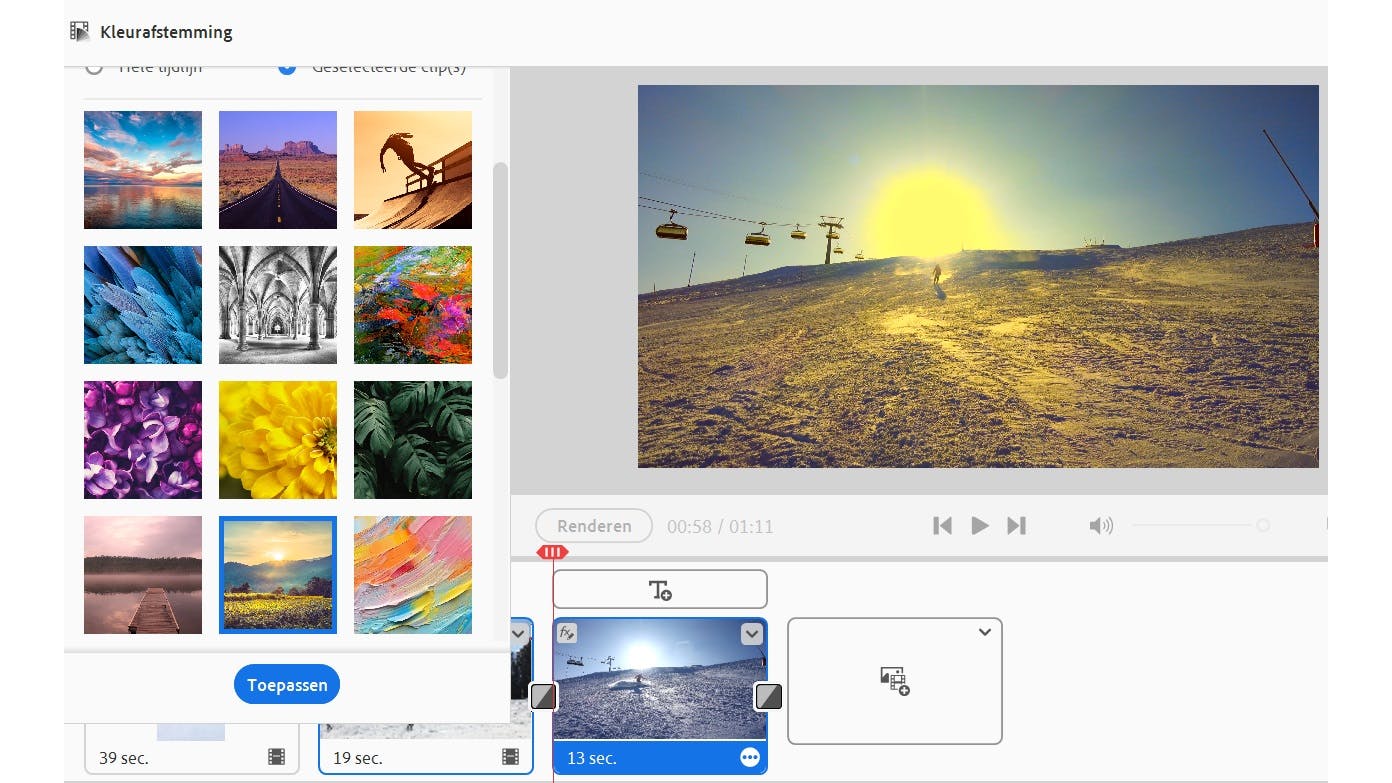Open the fx icon on 13 sec. clip
This screenshot has height=783, width=1392.
[567, 633]
